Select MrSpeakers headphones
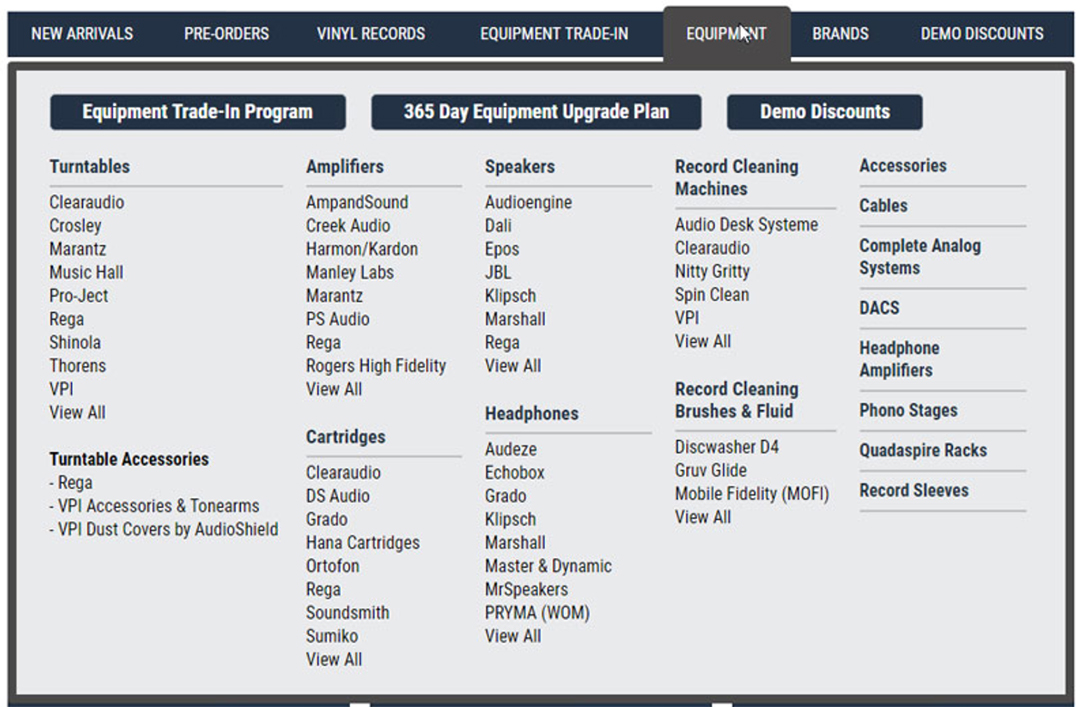The width and height of the screenshot is (1080, 707). click(526, 590)
